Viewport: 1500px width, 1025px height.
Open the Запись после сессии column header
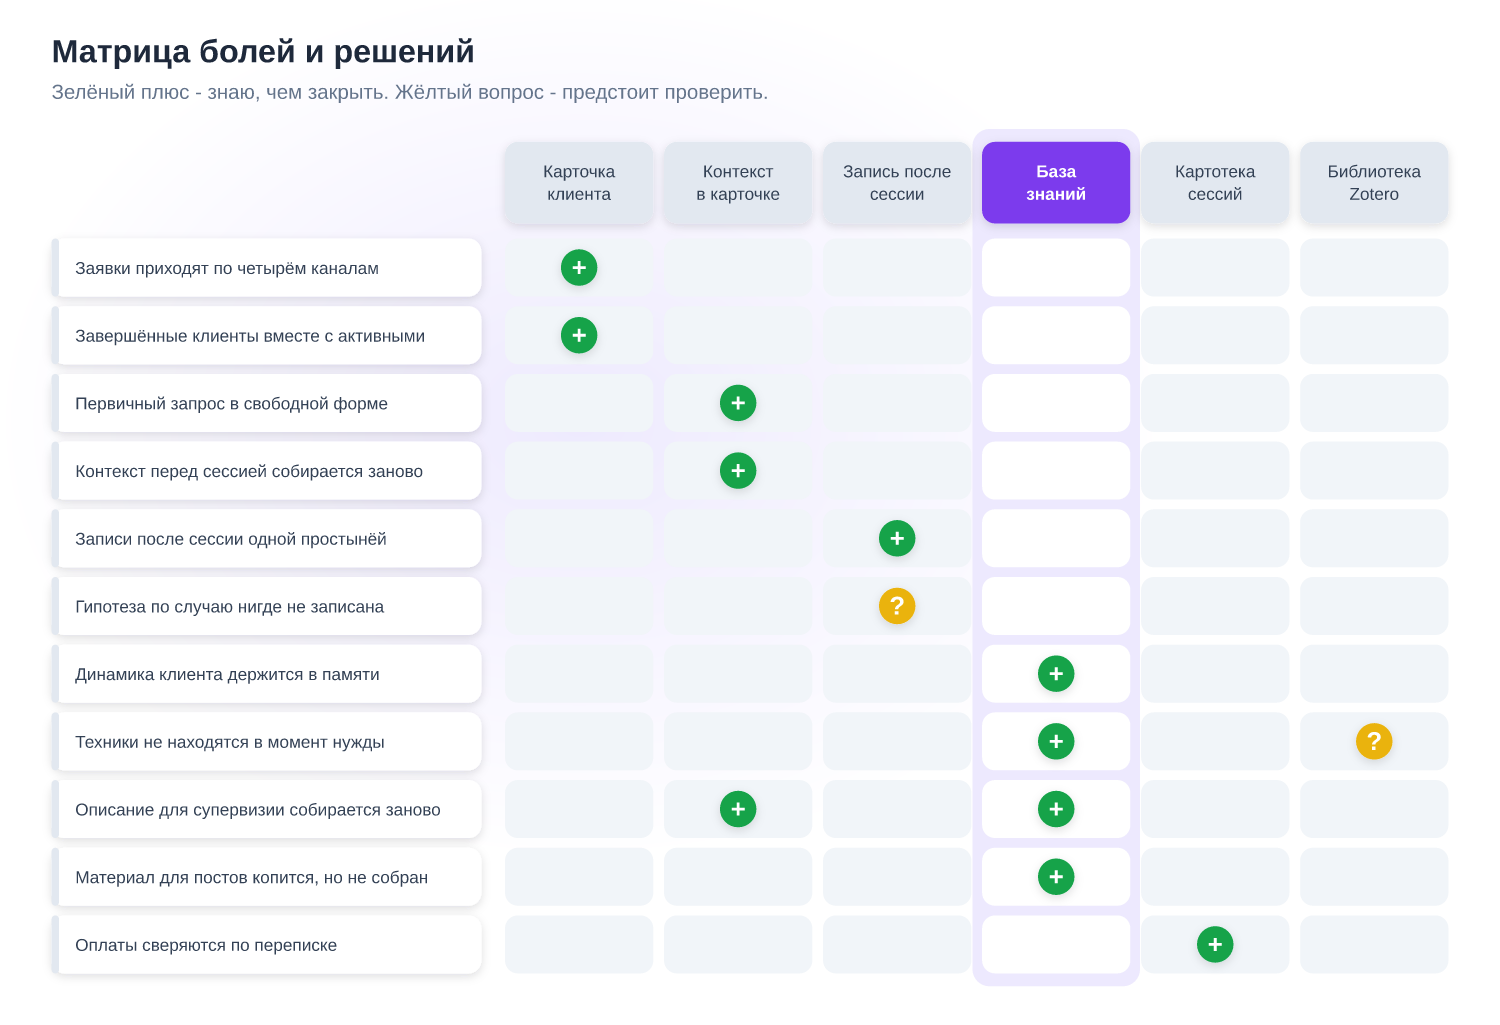[x=897, y=183]
